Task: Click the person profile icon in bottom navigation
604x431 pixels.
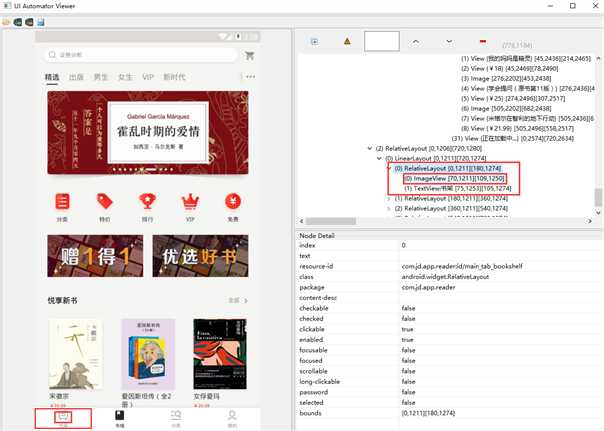Action: 232,415
